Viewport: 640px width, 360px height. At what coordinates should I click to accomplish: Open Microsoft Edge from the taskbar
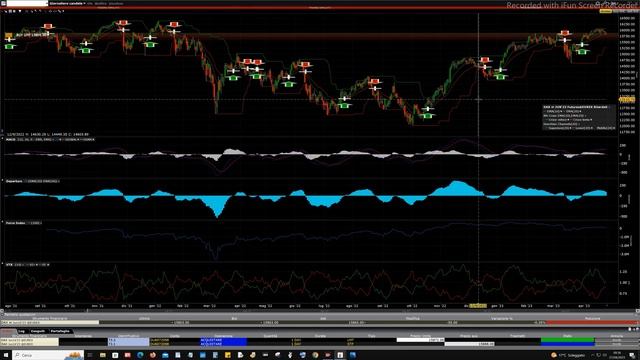click(x=140, y=355)
